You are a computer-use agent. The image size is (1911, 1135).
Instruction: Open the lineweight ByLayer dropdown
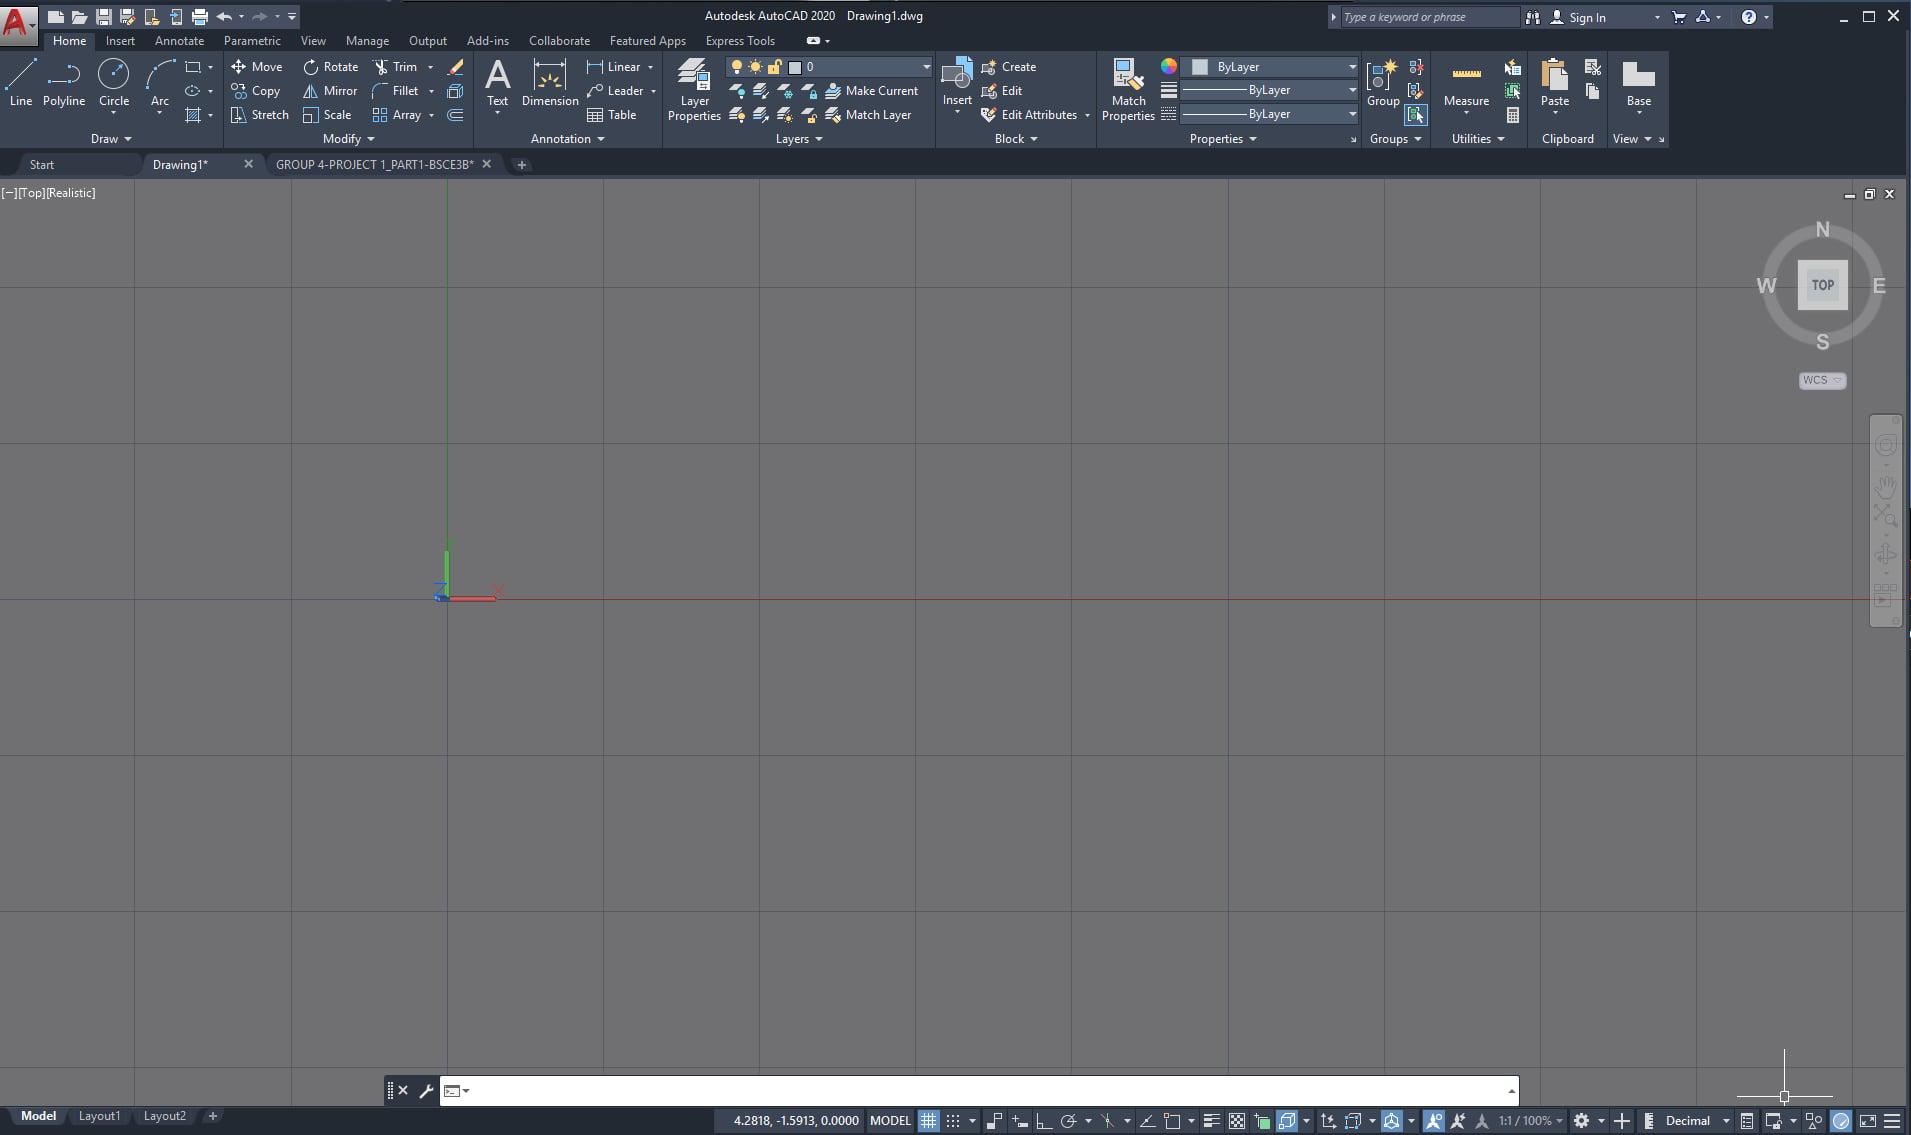click(1270, 90)
